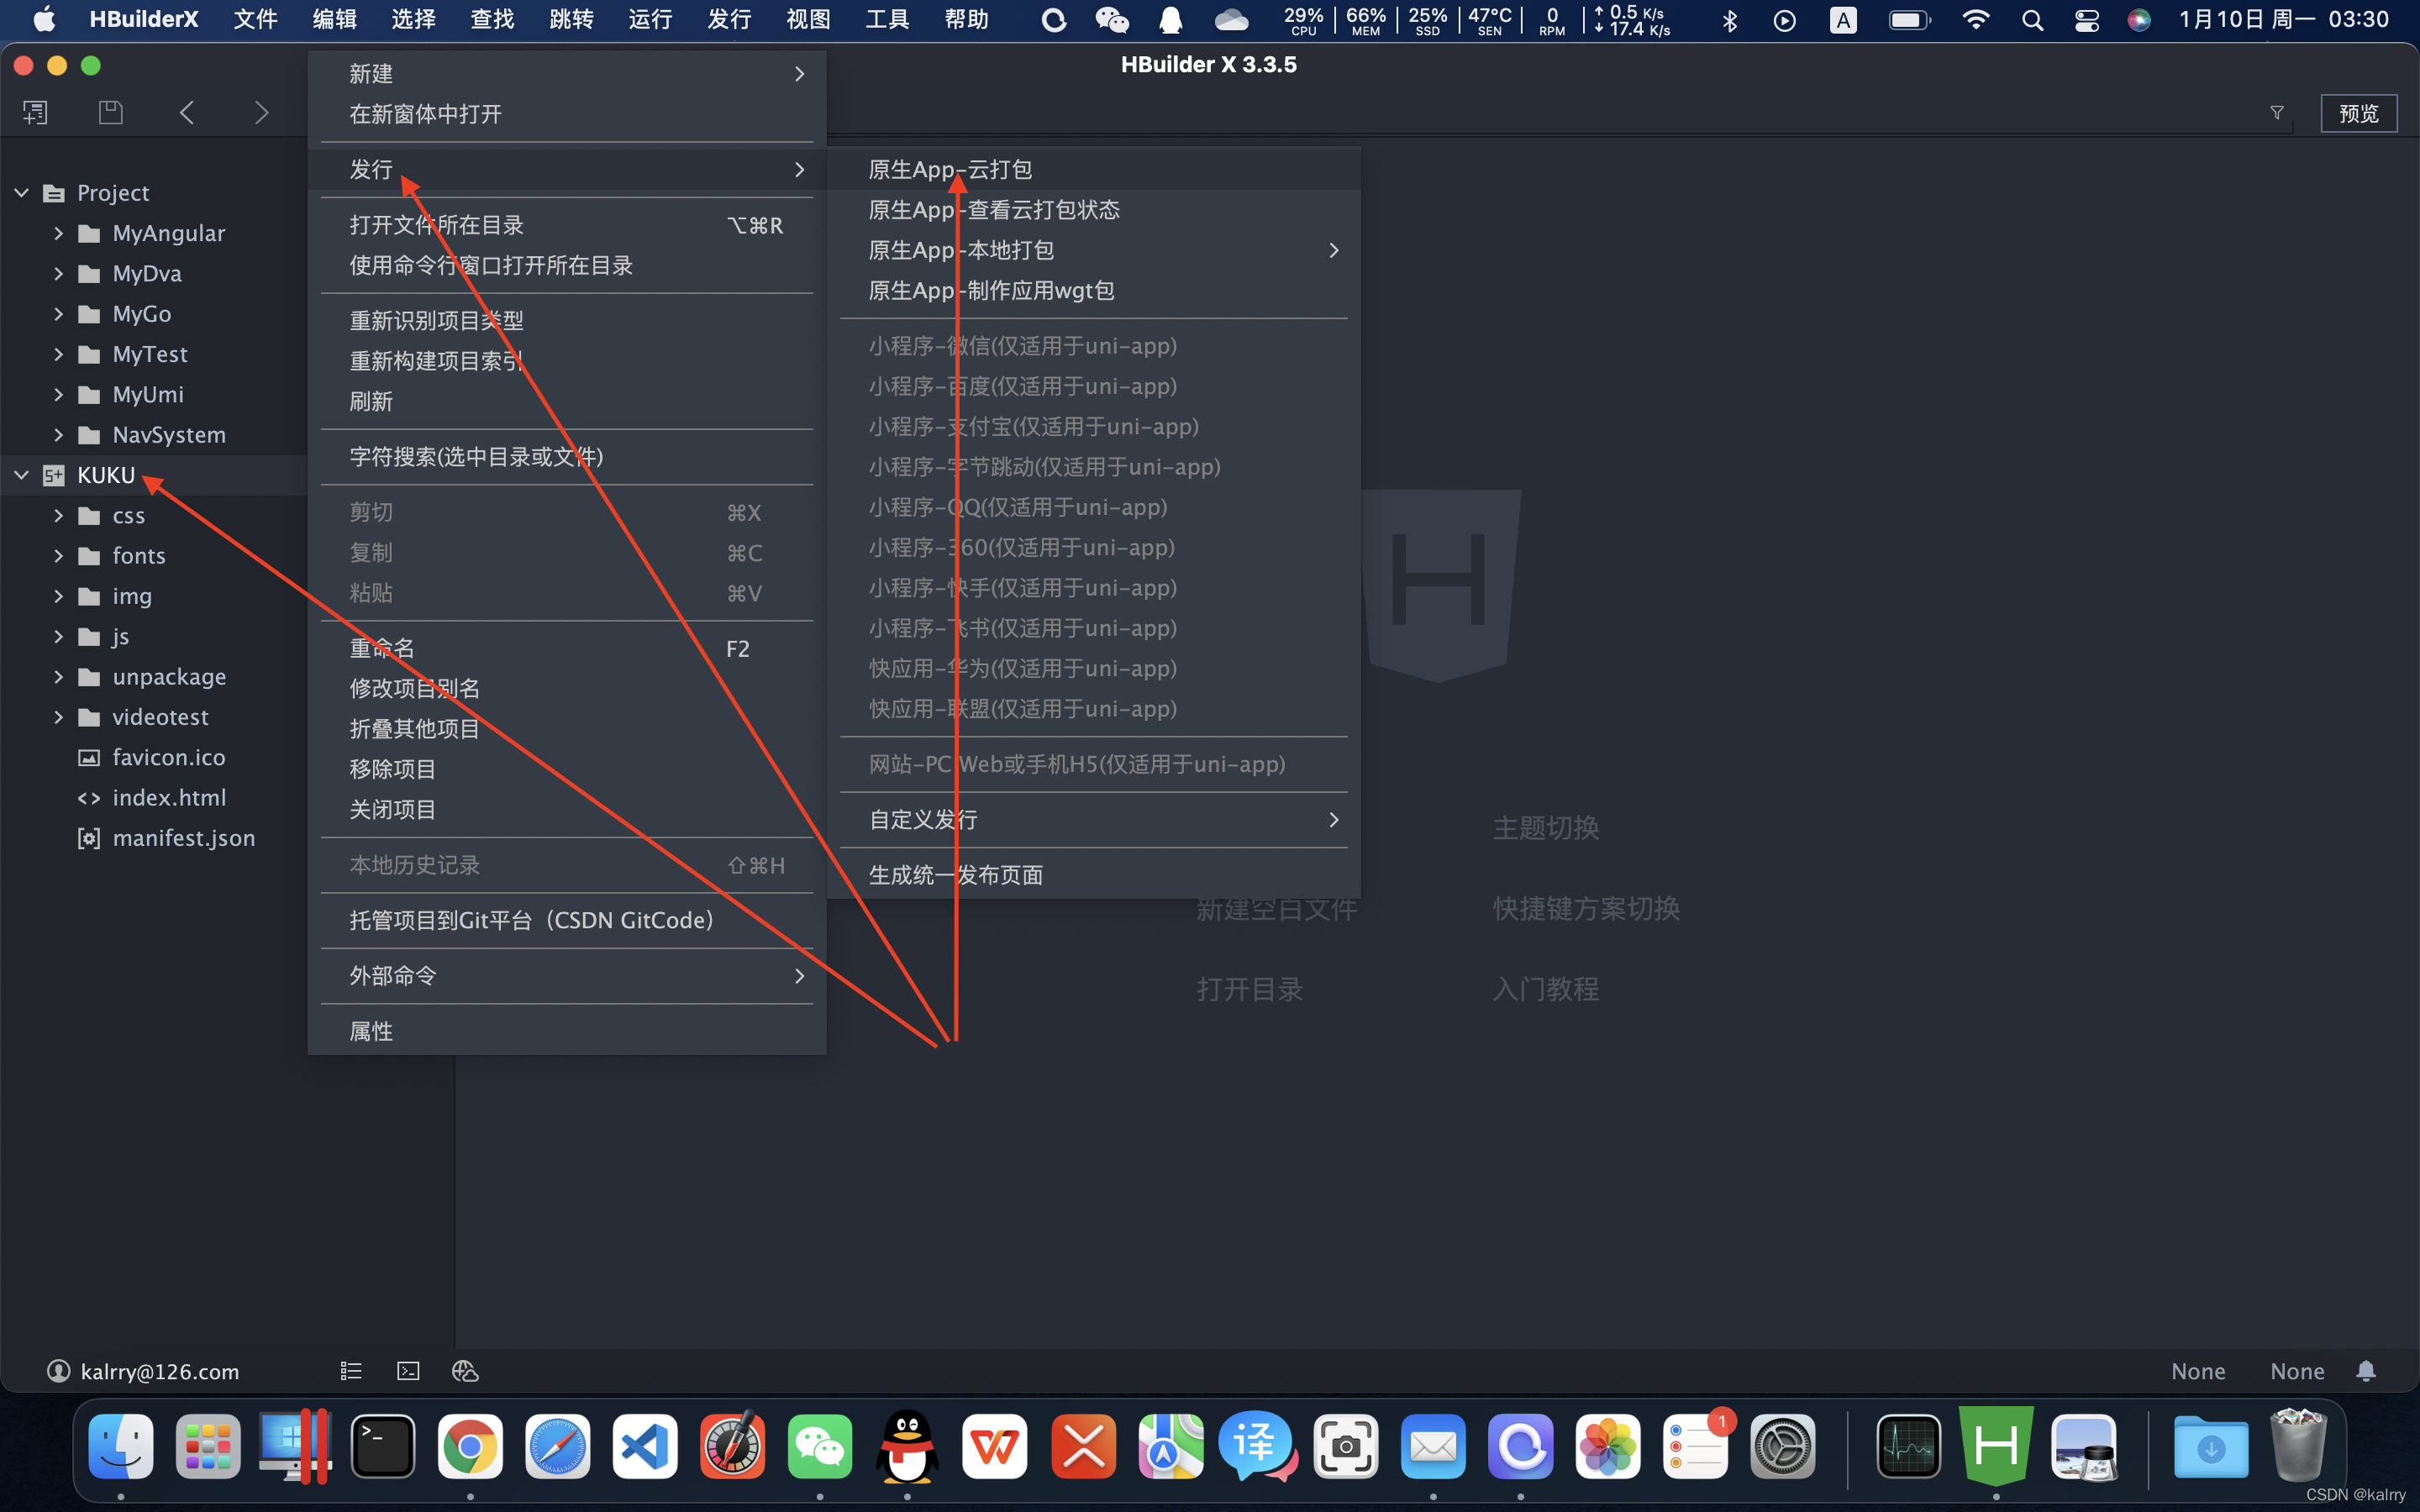
Task: Click the notification bell in status bar
Action: 2366,1371
